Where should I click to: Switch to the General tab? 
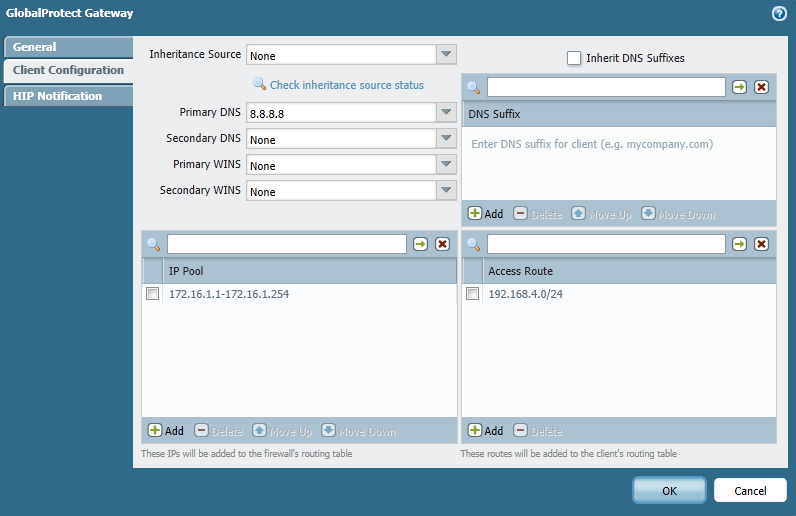tap(69, 47)
